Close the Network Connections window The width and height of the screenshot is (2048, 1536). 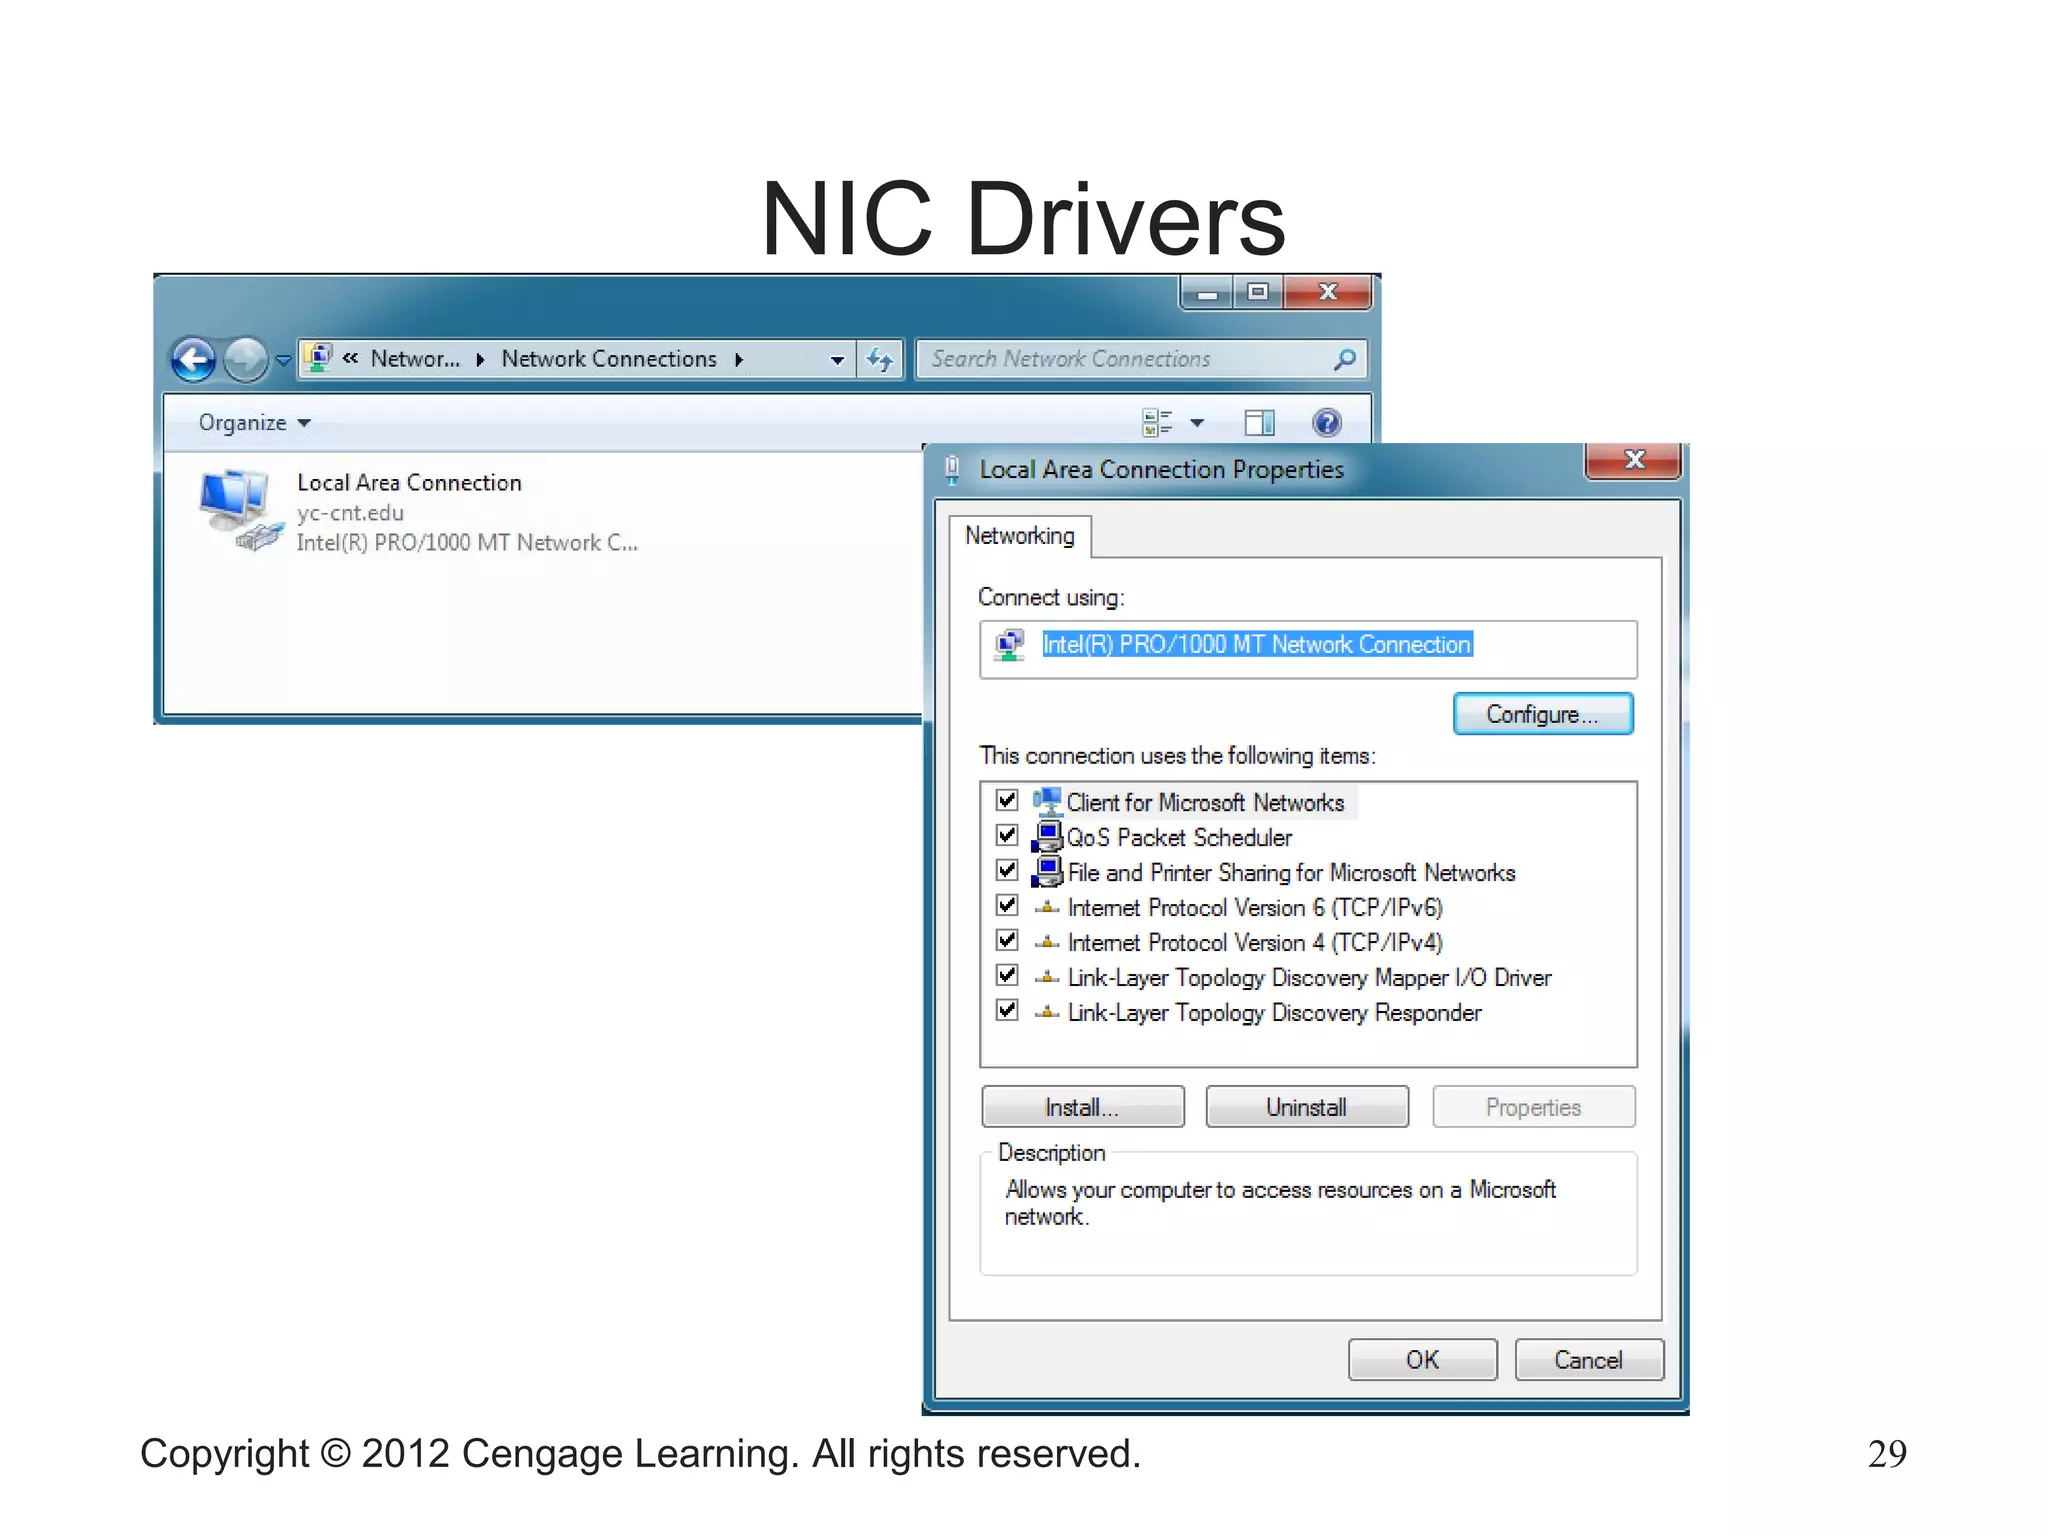pyautogui.click(x=1328, y=292)
